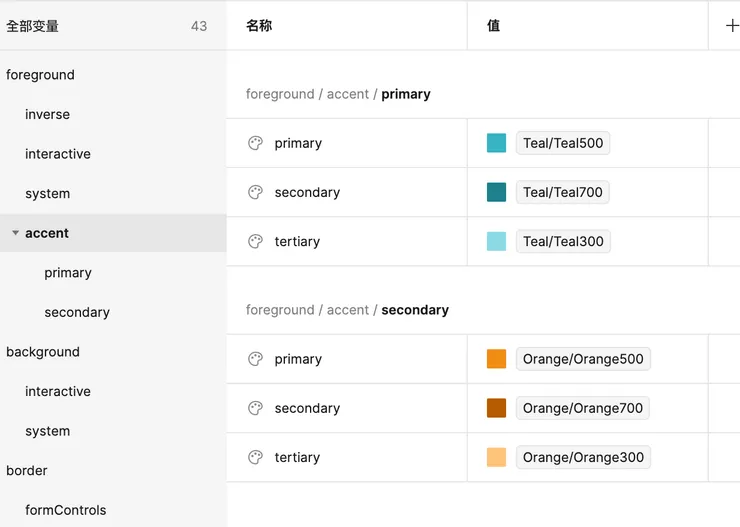740x527 pixels.
Task: Click the 名称 column header
Action: point(259,26)
